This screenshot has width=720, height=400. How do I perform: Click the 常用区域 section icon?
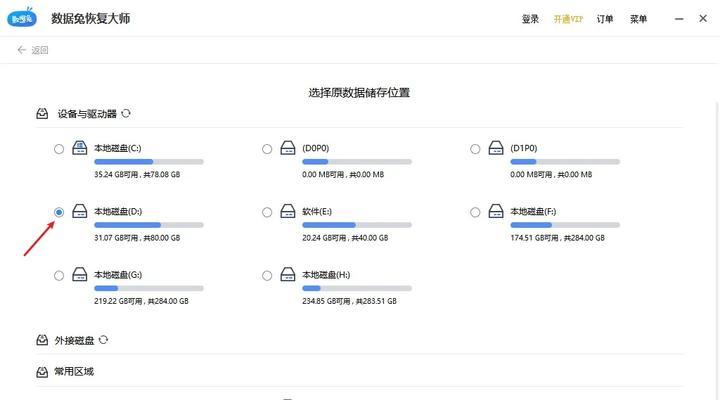(x=42, y=372)
